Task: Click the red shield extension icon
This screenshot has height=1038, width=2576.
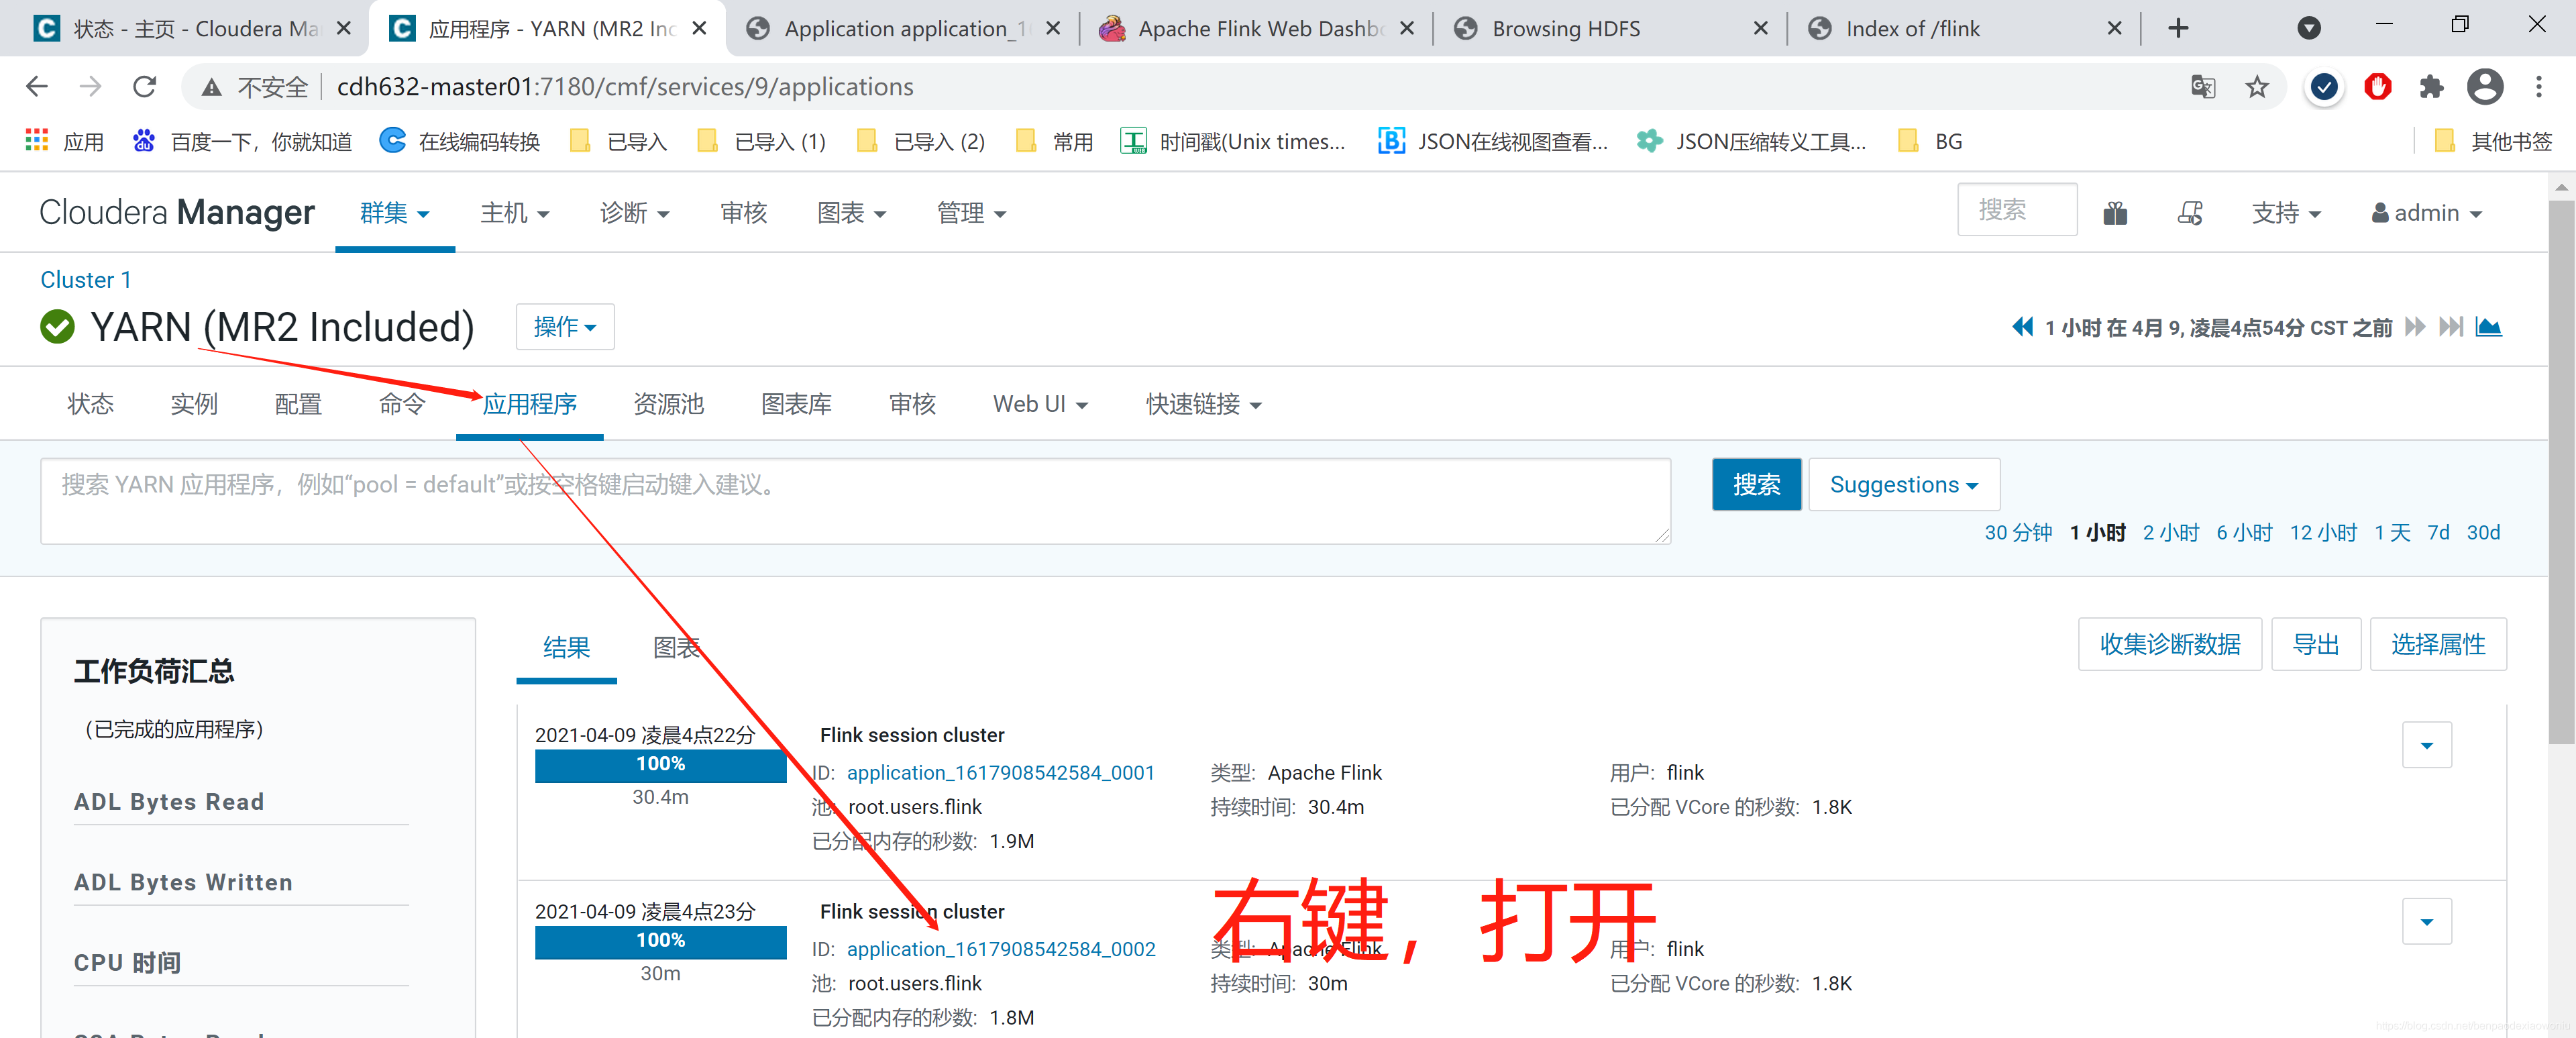Action: [x=2377, y=87]
